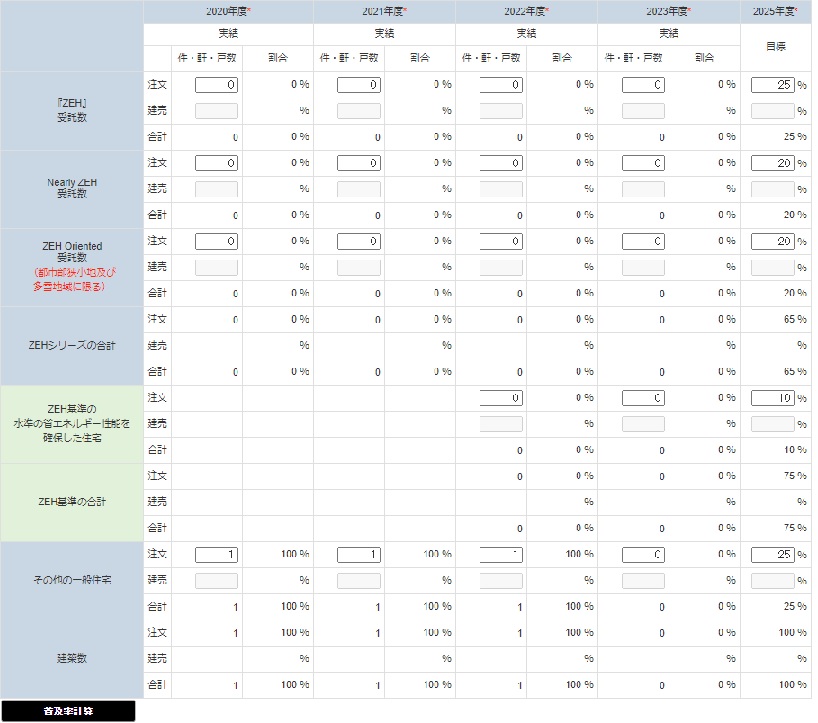Image resolution: width=818 pixels, height=723 pixels.
Task: Select the ZEH基準の水準の省エネルギー性能 row label
Action: point(72,424)
